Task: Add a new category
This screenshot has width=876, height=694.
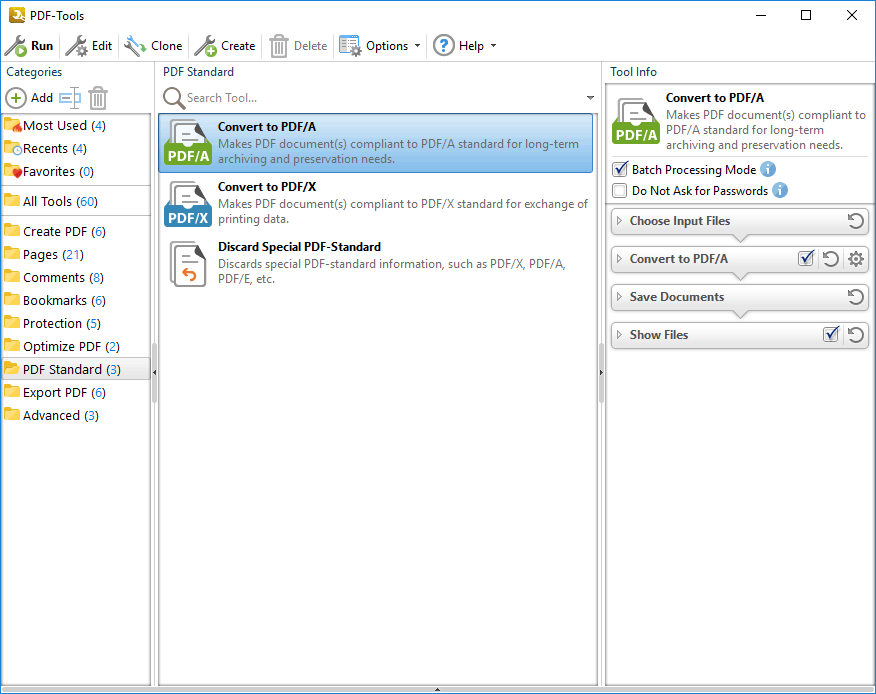Action: point(30,98)
